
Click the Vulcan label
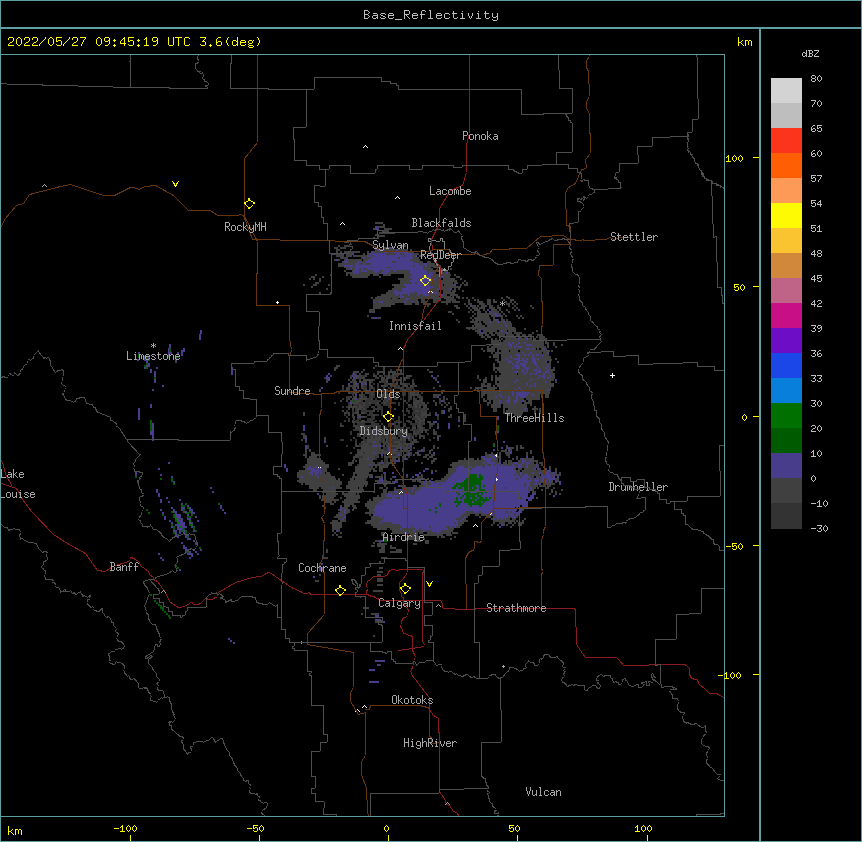pos(543,792)
